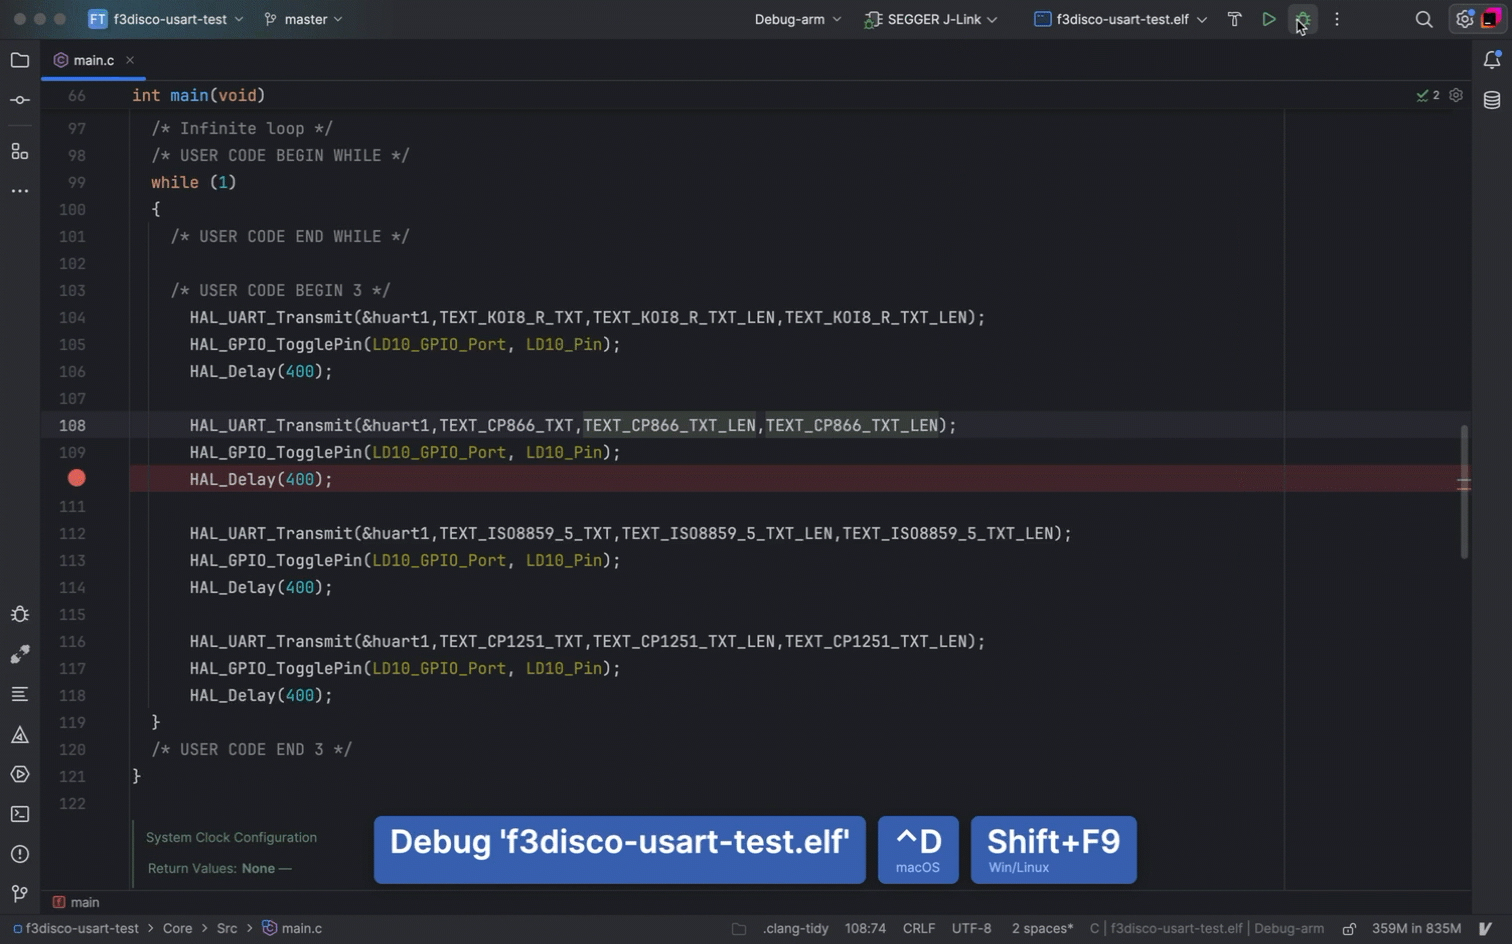Click f3disco-usart-test in the navigation breadcrumb
The height and width of the screenshot is (944, 1512).
coord(75,929)
